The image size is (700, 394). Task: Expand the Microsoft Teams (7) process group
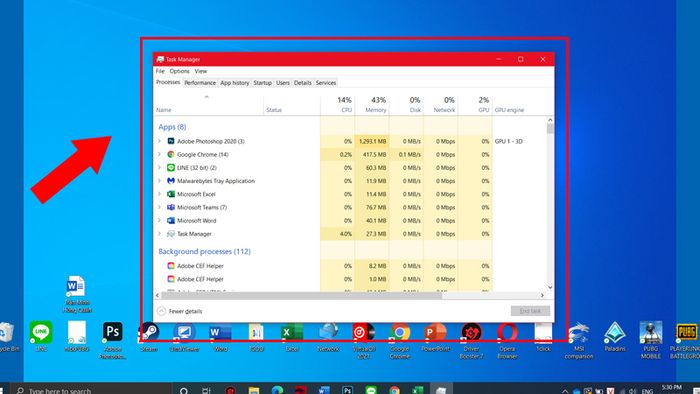(159, 207)
